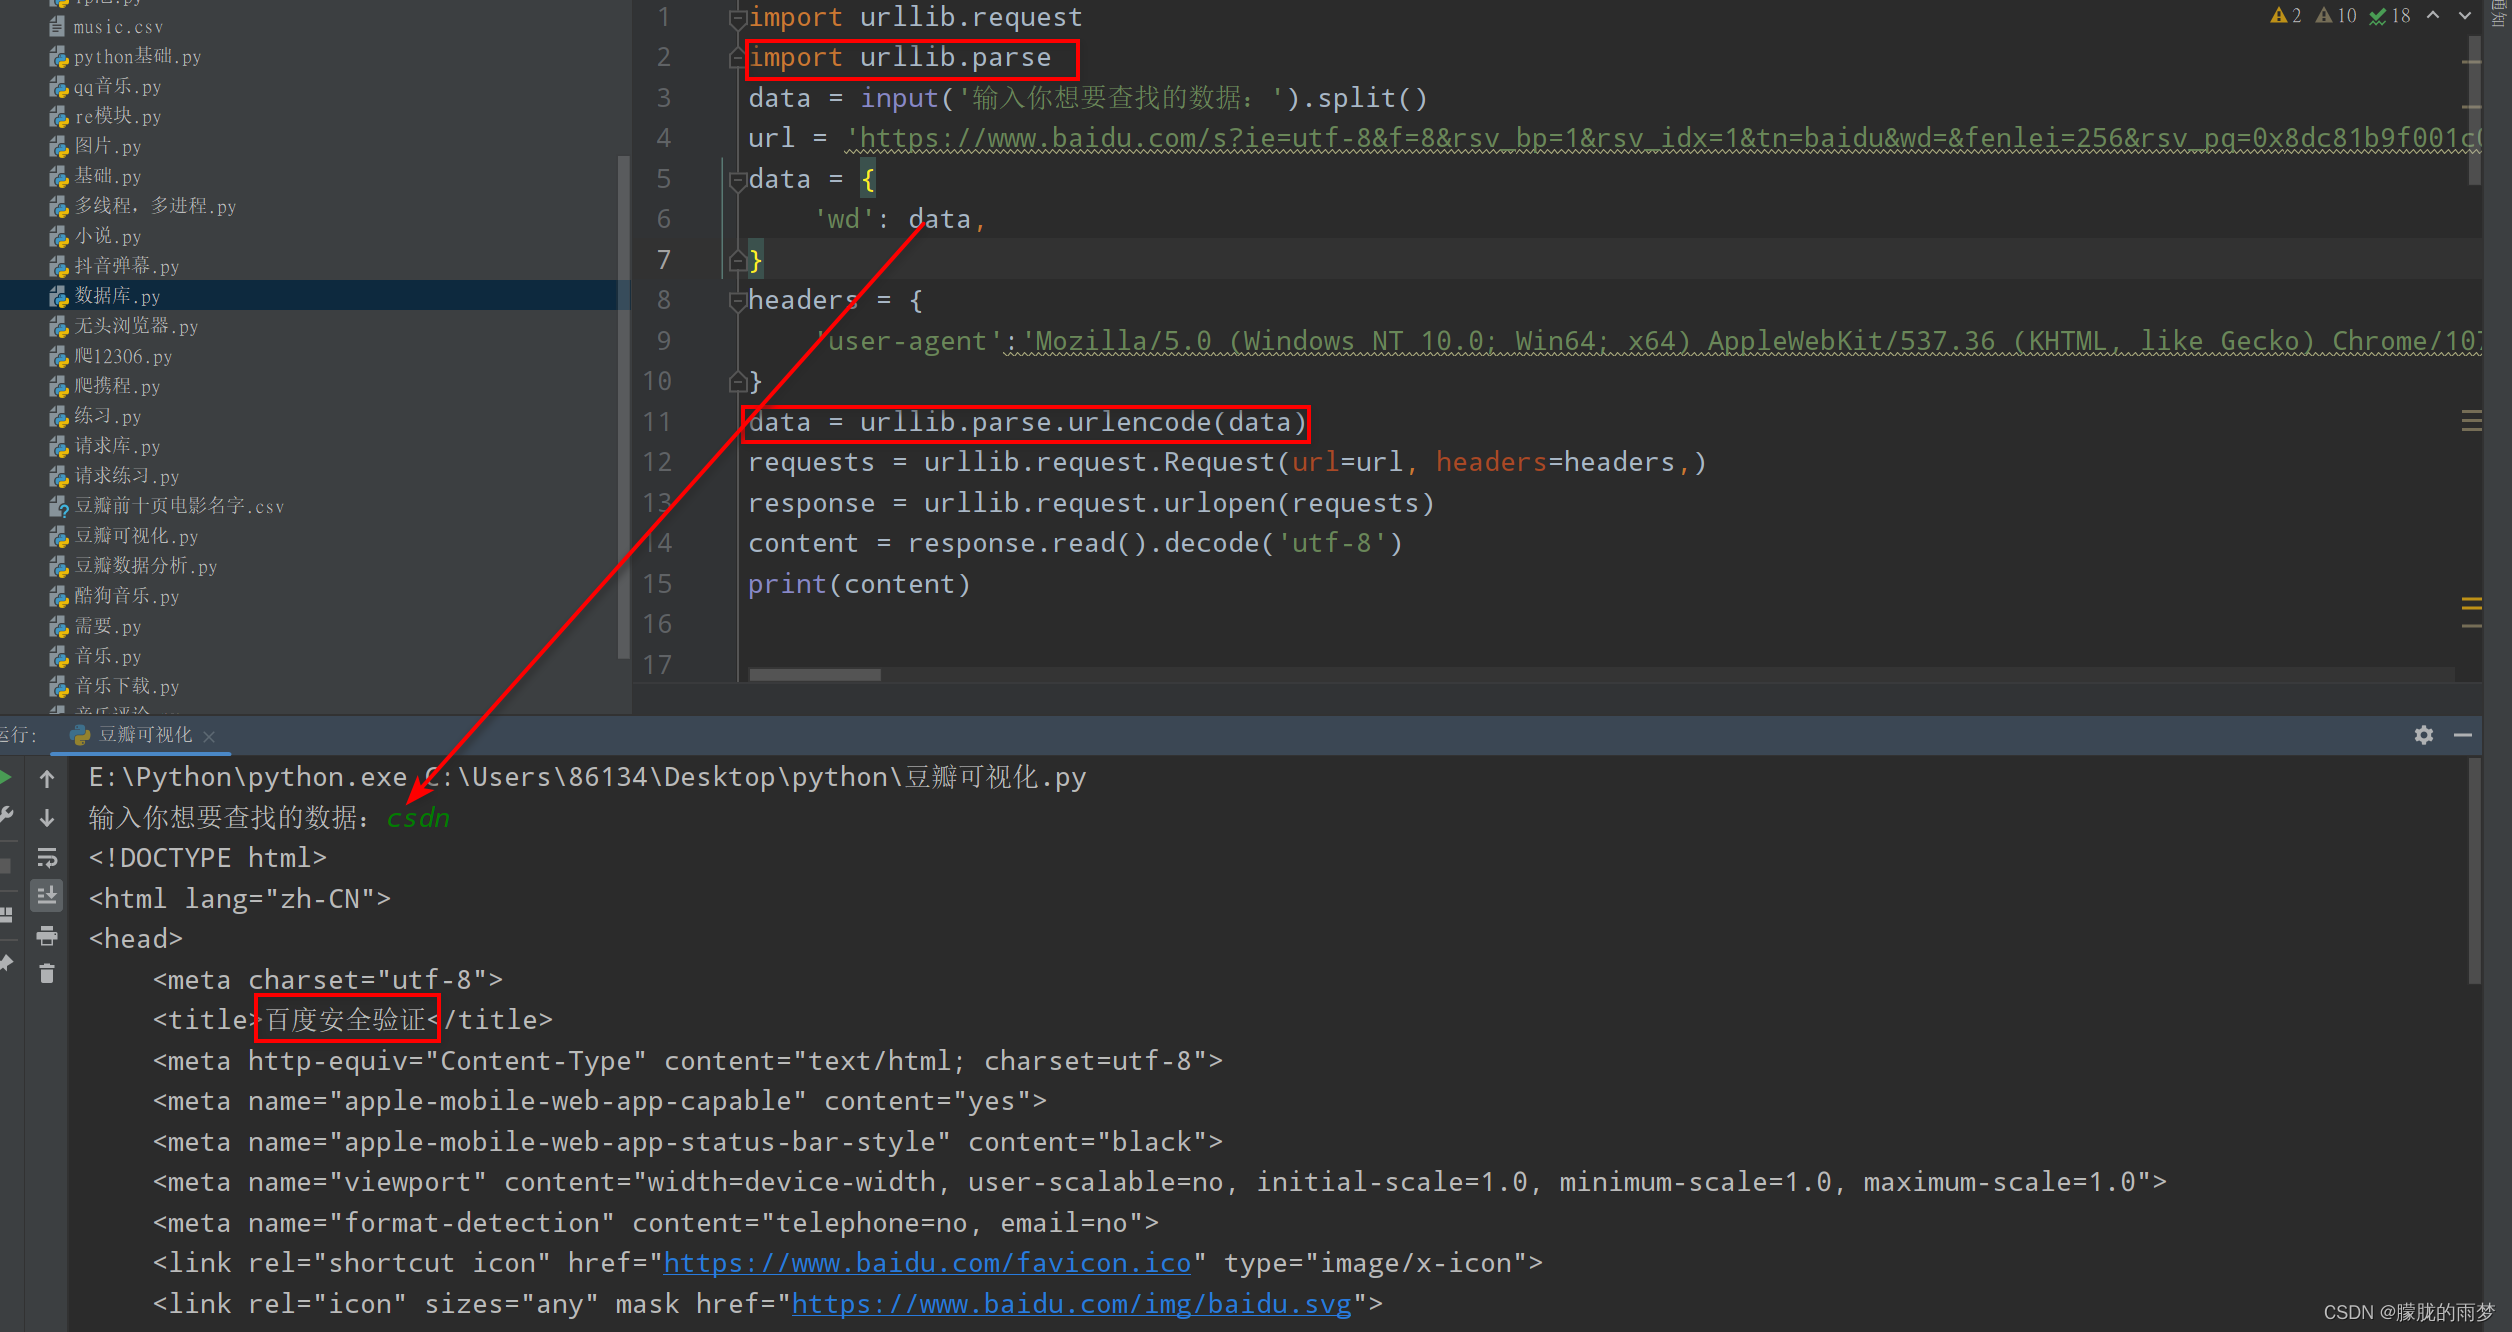Go to next highlighted error arrow
Viewport: 2512px width, 1332px height.
click(x=2464, y=15)
